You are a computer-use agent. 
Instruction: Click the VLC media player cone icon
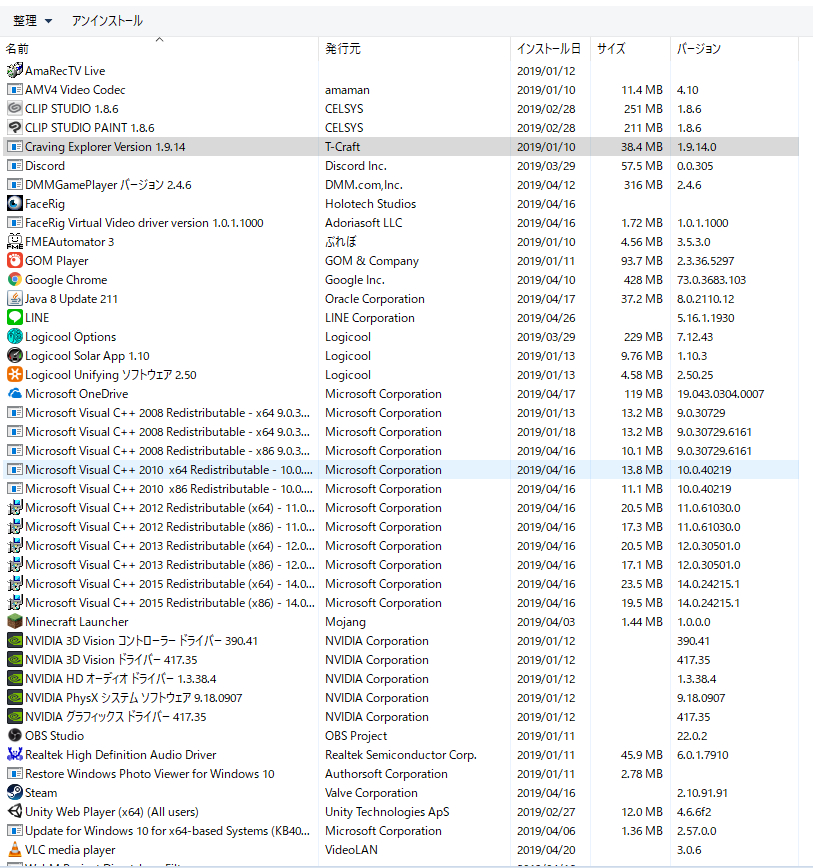(14, 850)
